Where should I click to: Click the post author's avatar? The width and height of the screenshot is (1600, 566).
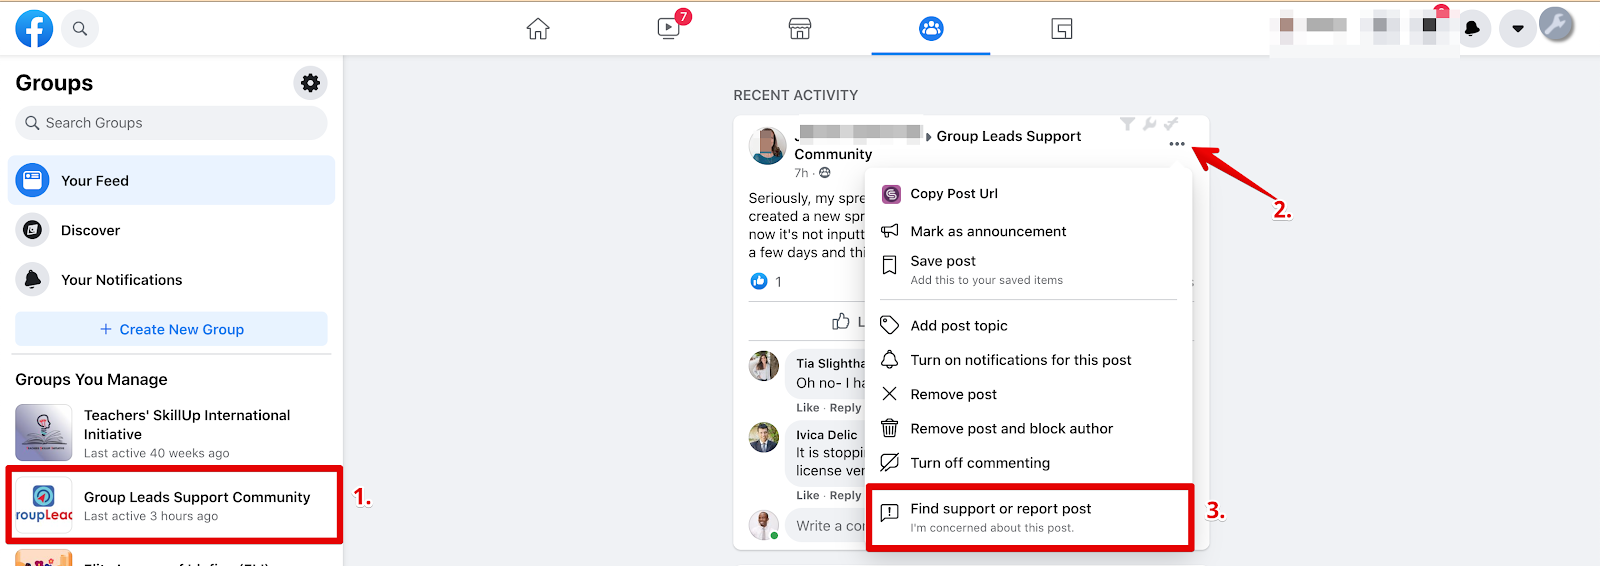[x=768, y=146]
